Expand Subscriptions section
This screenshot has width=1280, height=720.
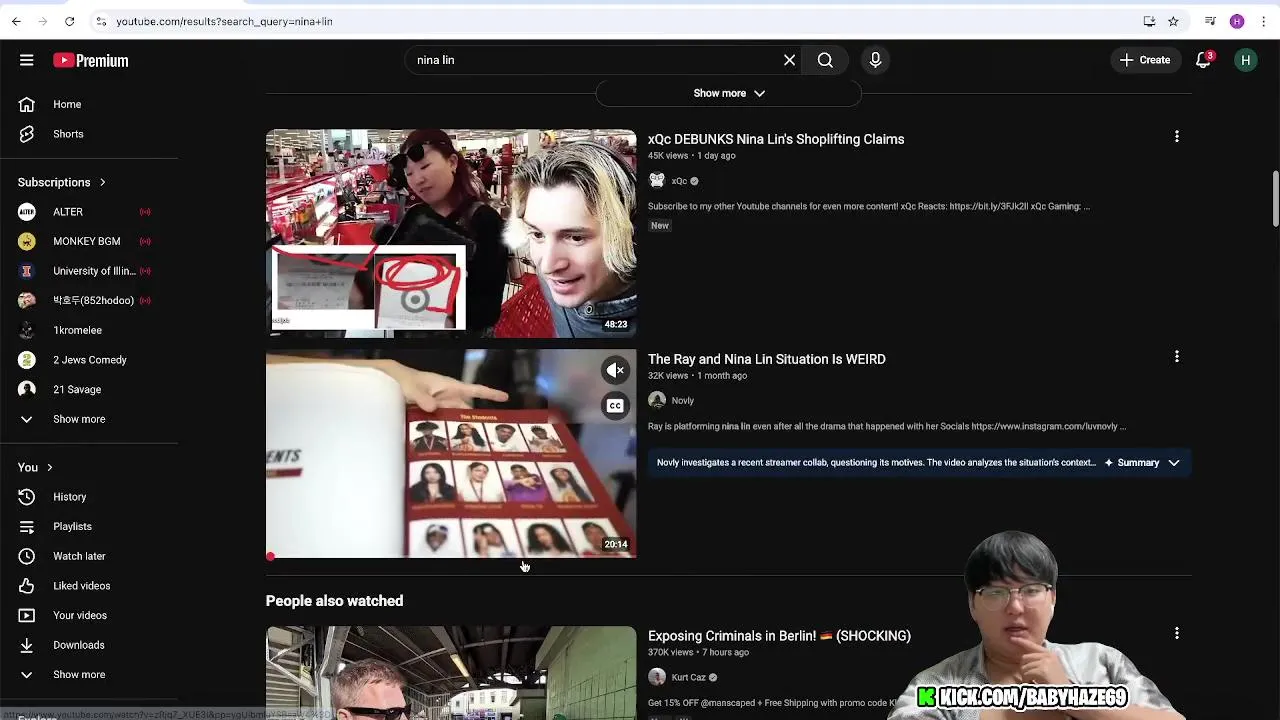(62, 182)
